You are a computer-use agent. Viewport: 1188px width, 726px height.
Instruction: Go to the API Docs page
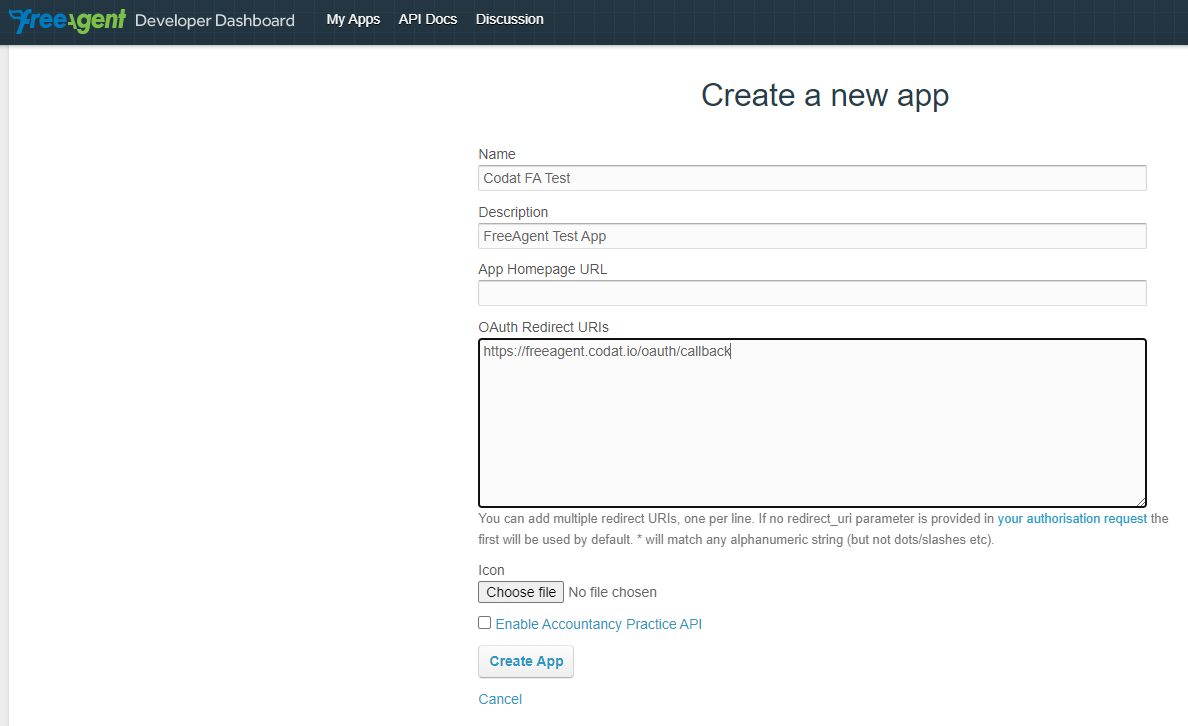[x=427, y=19]
